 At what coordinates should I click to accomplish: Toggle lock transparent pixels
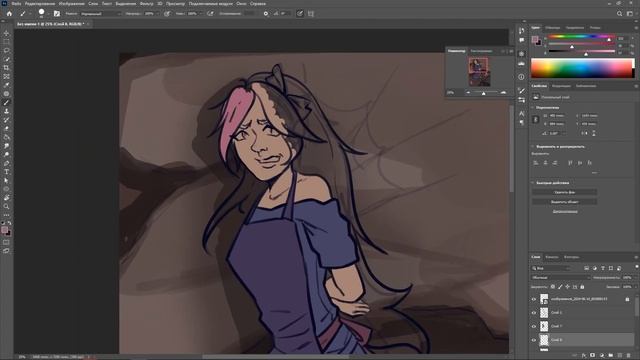(x=553, y=287)
